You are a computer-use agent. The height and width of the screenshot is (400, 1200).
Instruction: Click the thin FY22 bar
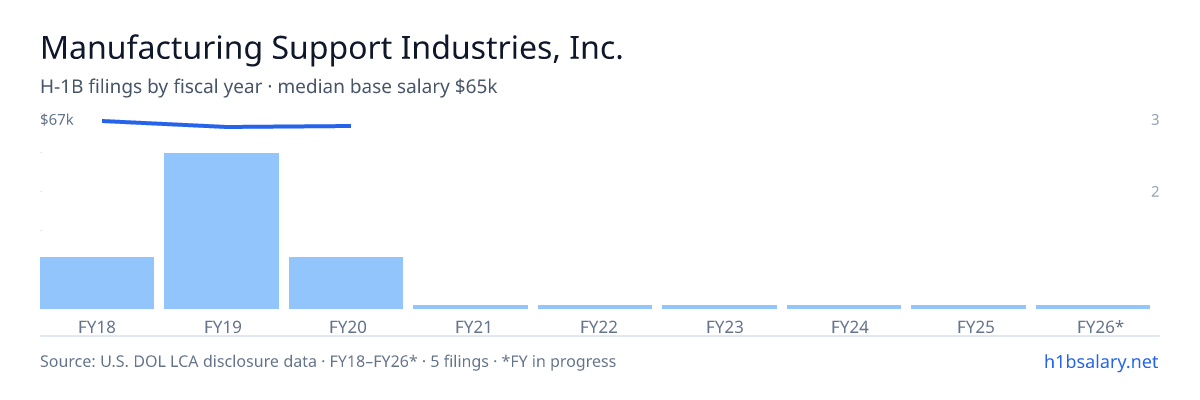point(595,307)
